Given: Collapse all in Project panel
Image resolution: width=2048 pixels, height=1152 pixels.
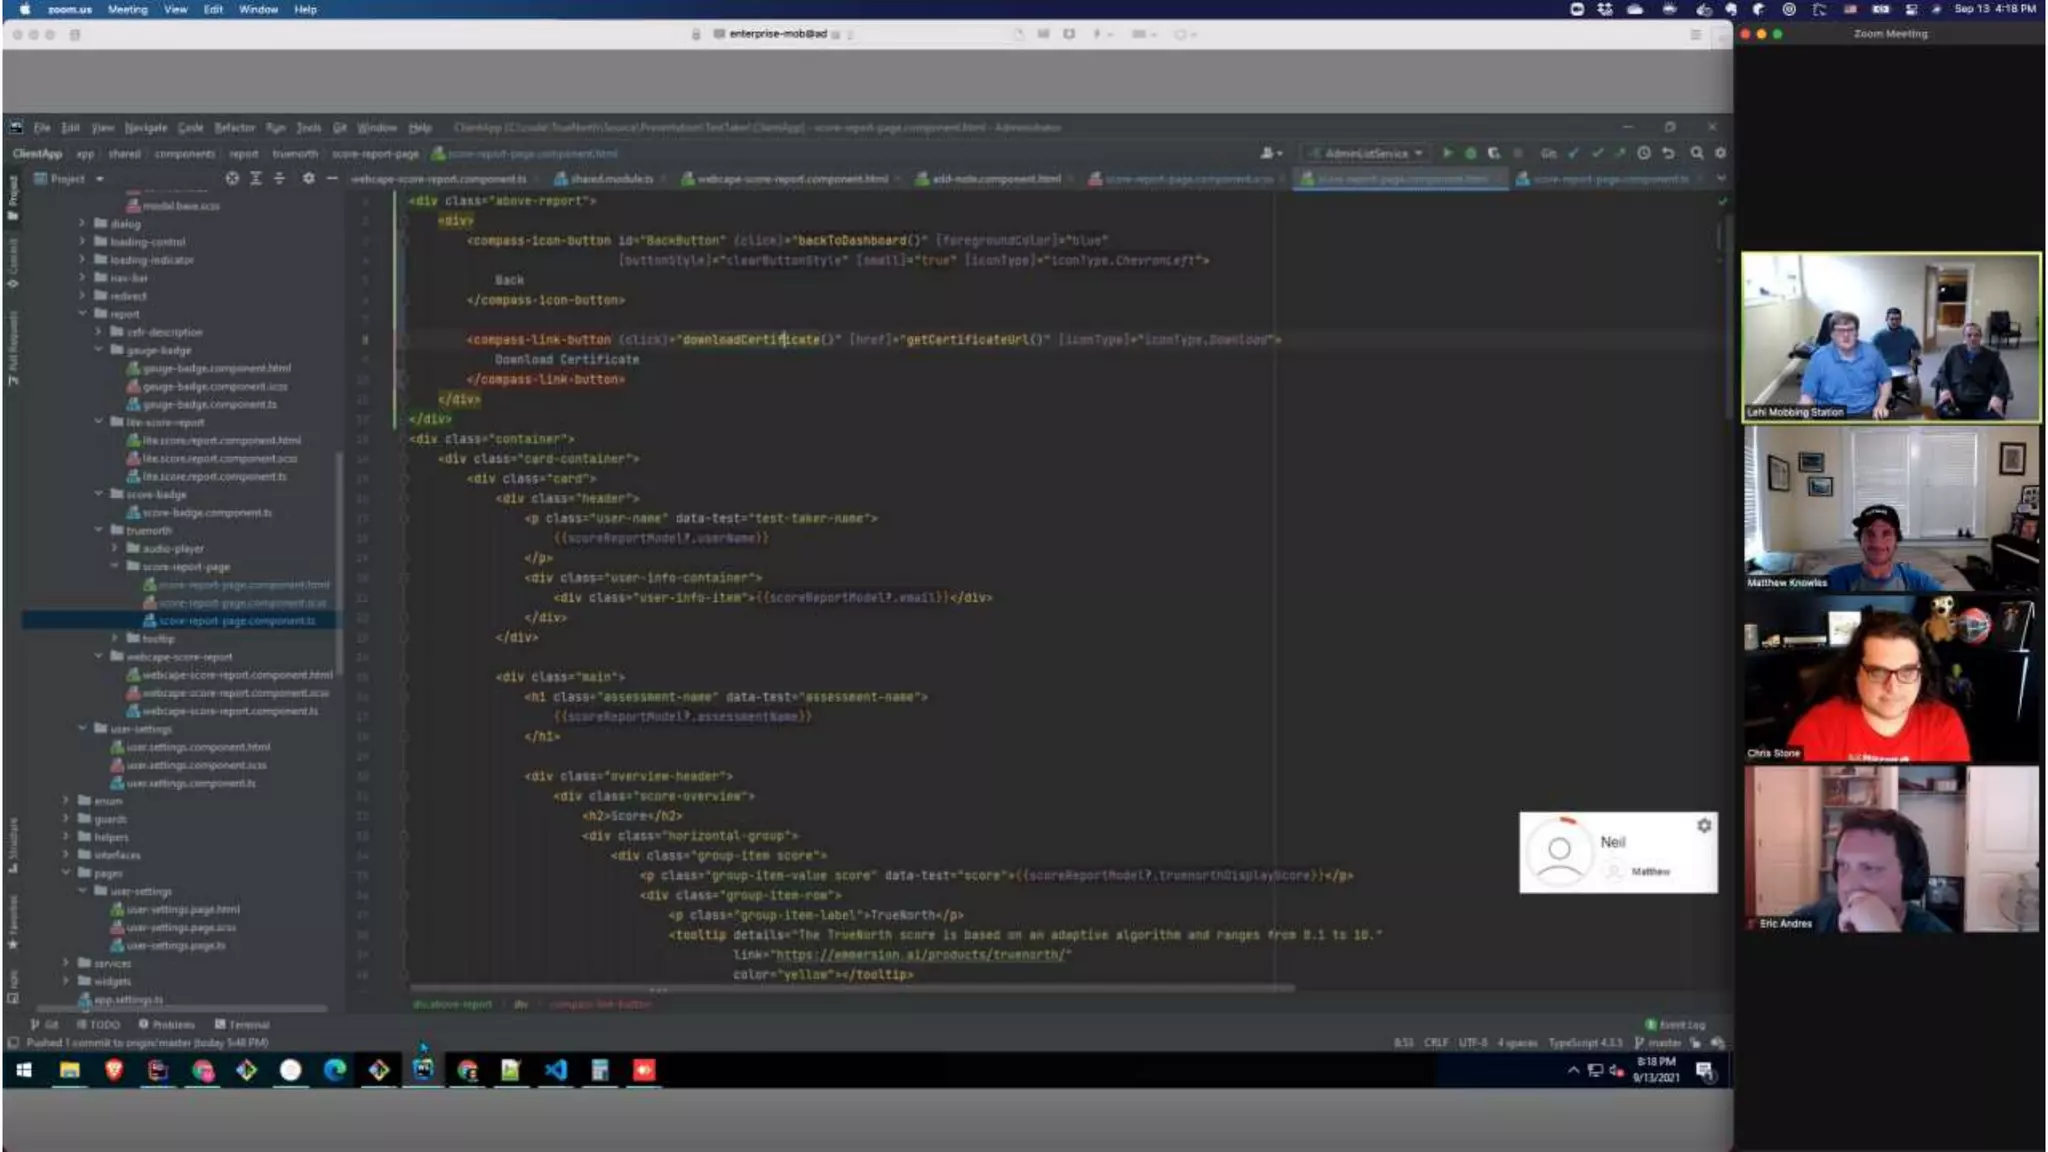Looking at the screenshot, I should click(x=279, y=178).
